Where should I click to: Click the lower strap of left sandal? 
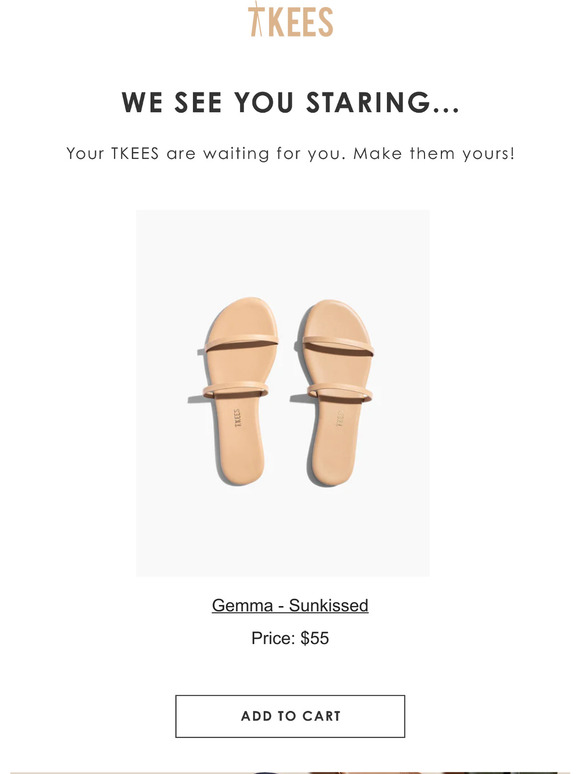(235, 389)
